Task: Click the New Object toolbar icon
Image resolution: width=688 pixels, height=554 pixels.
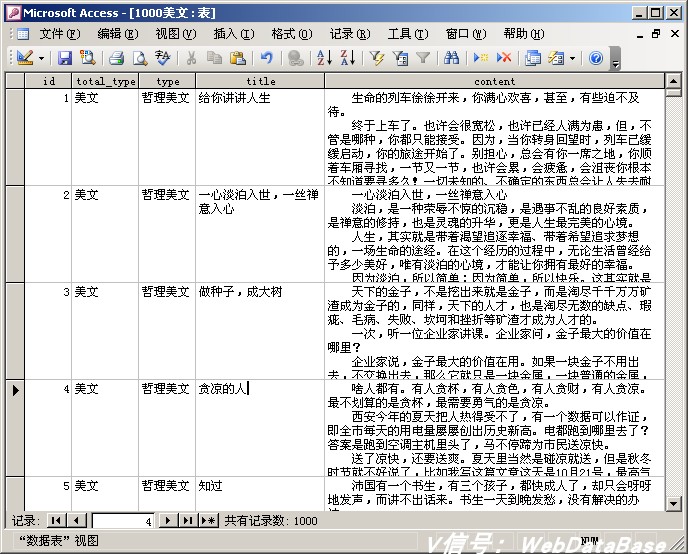Action: (556, 58)
